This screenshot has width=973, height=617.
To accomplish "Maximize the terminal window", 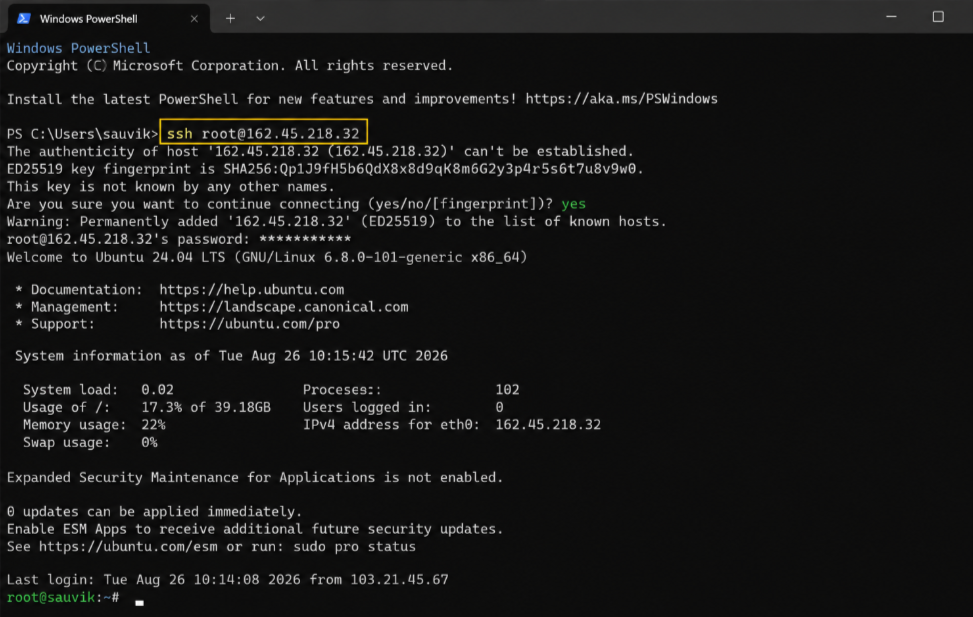I will 938,17.
